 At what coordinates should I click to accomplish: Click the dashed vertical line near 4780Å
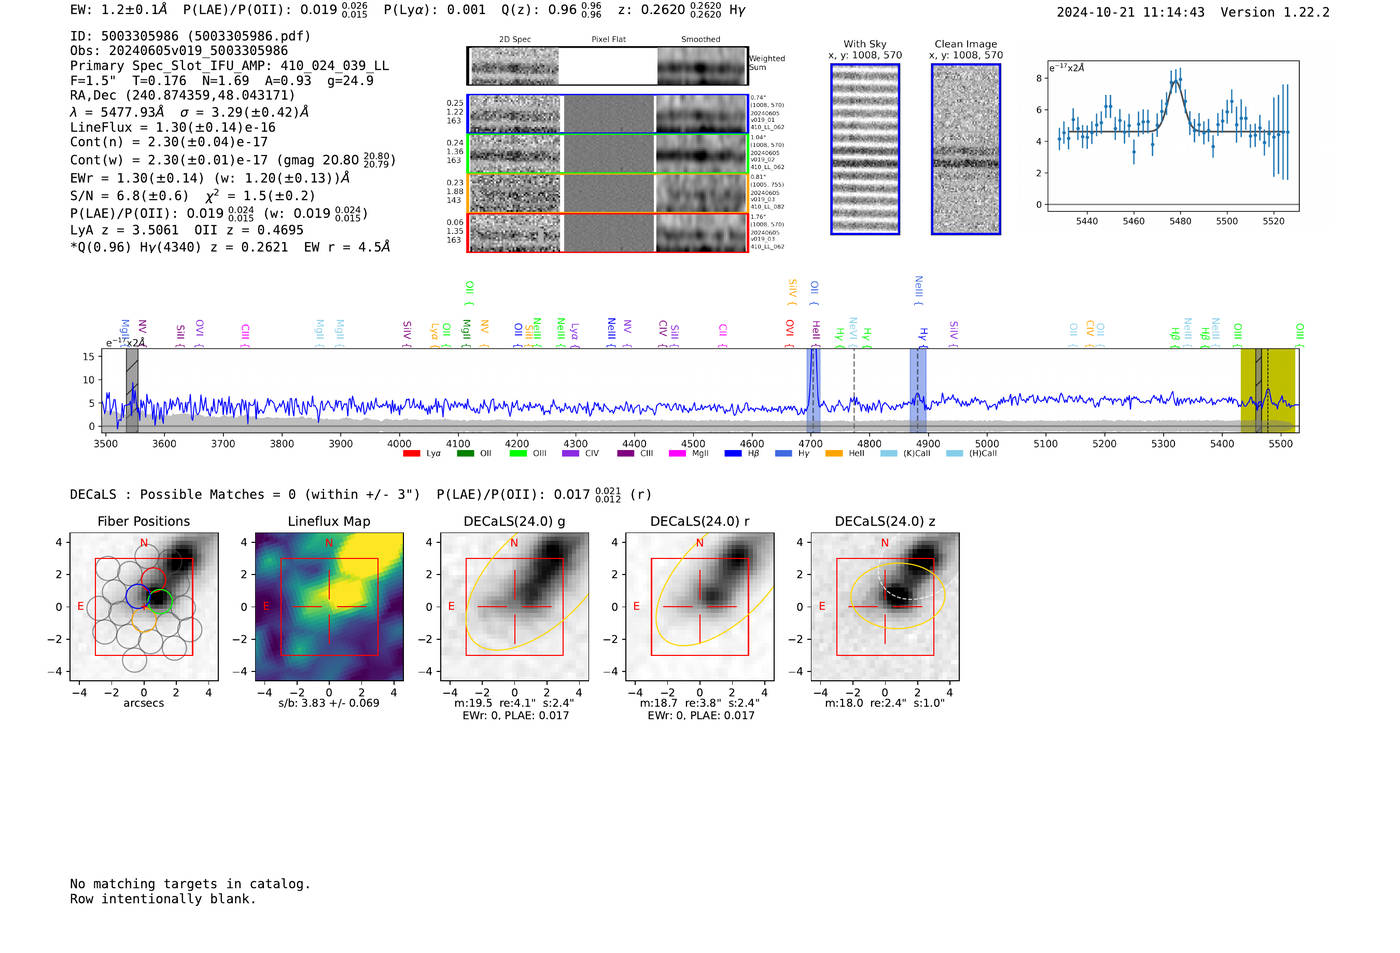(x=854, y=390)
